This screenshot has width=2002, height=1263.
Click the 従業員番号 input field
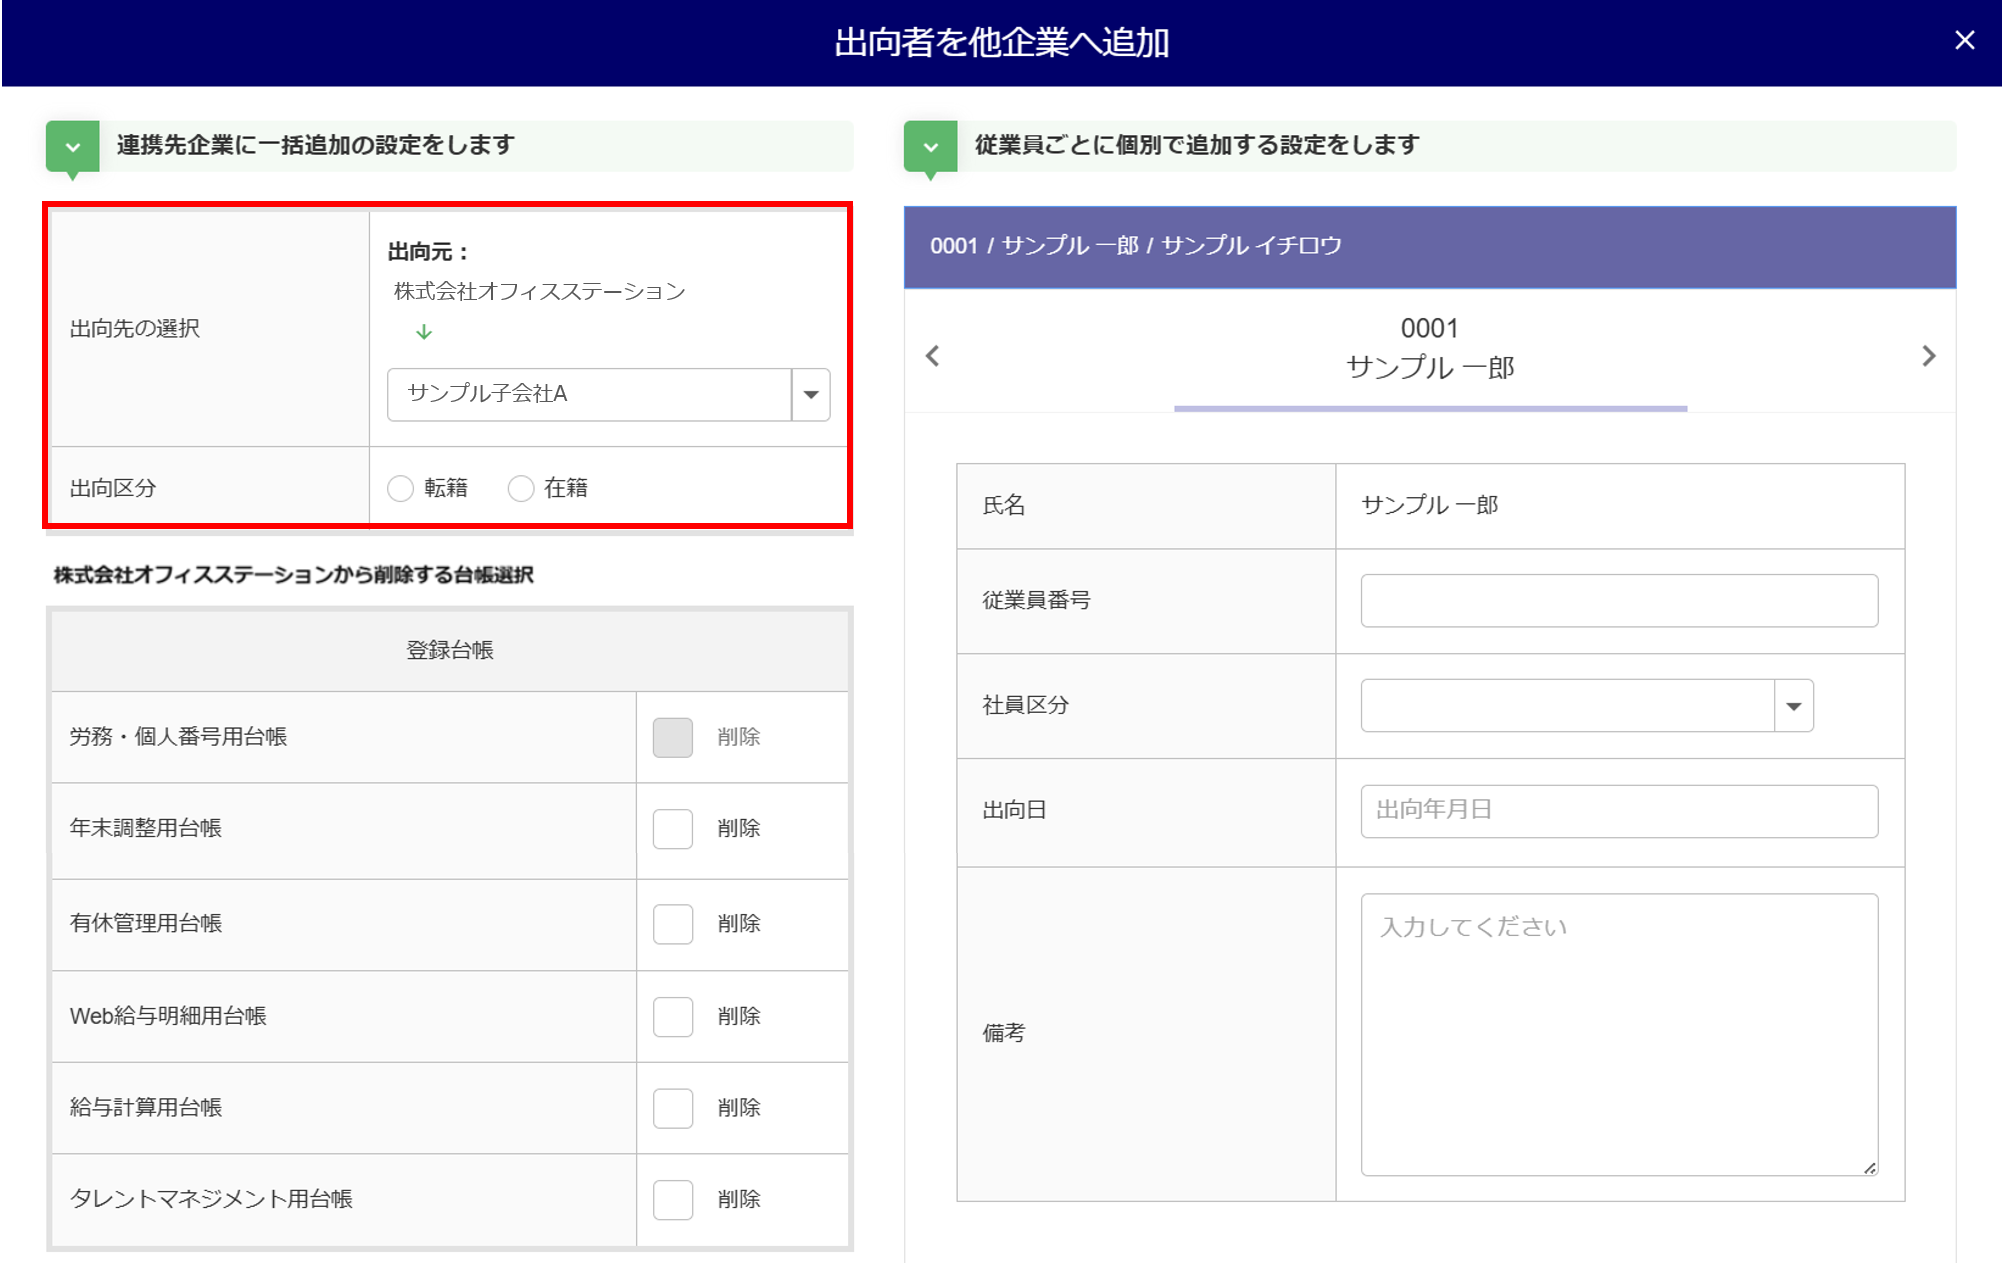coord(1618,601)
